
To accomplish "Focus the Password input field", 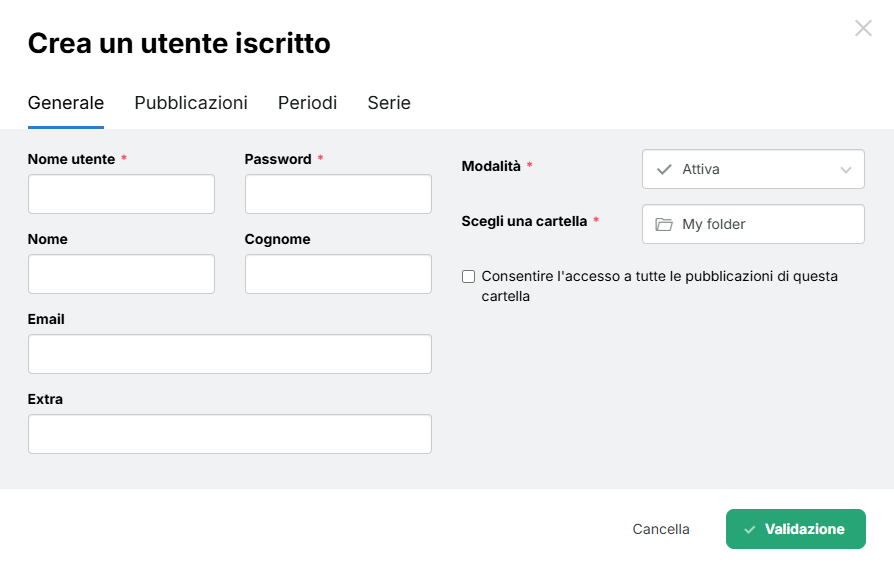I will point(338,194).
